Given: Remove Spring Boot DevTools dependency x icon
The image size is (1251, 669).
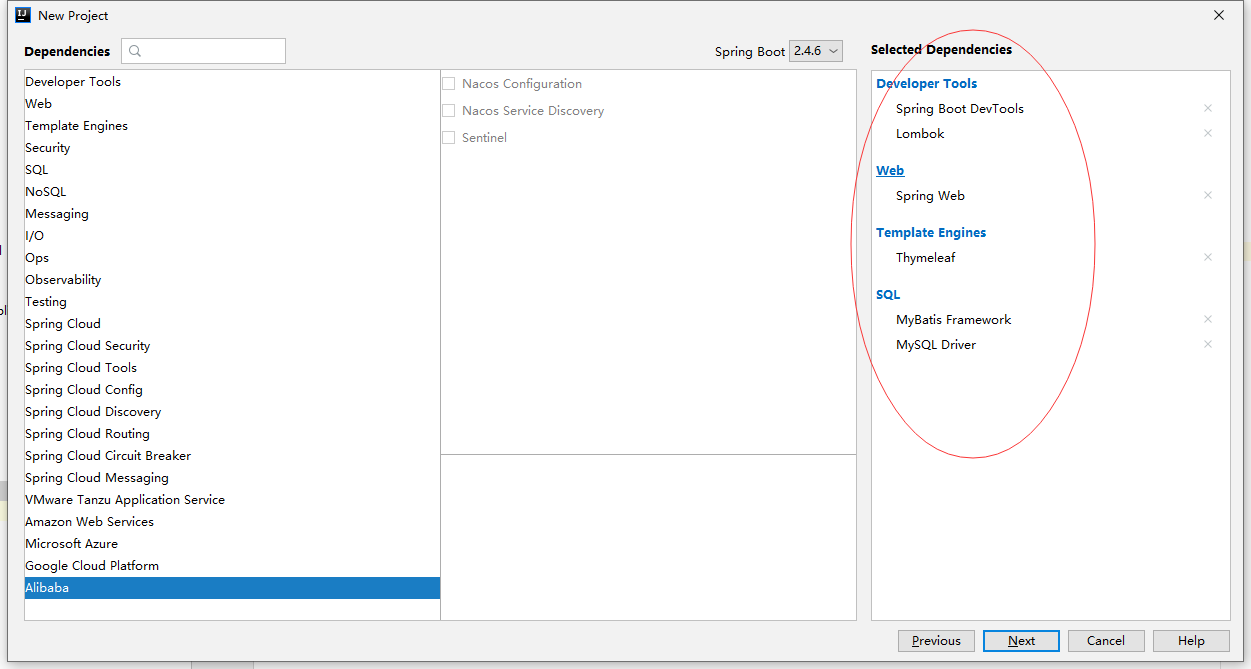Looking at the screenshot, I should point(1208,108).
